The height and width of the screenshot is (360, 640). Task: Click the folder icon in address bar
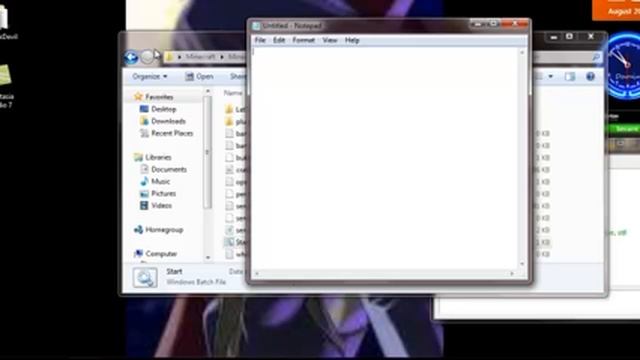tap(170, 57)
